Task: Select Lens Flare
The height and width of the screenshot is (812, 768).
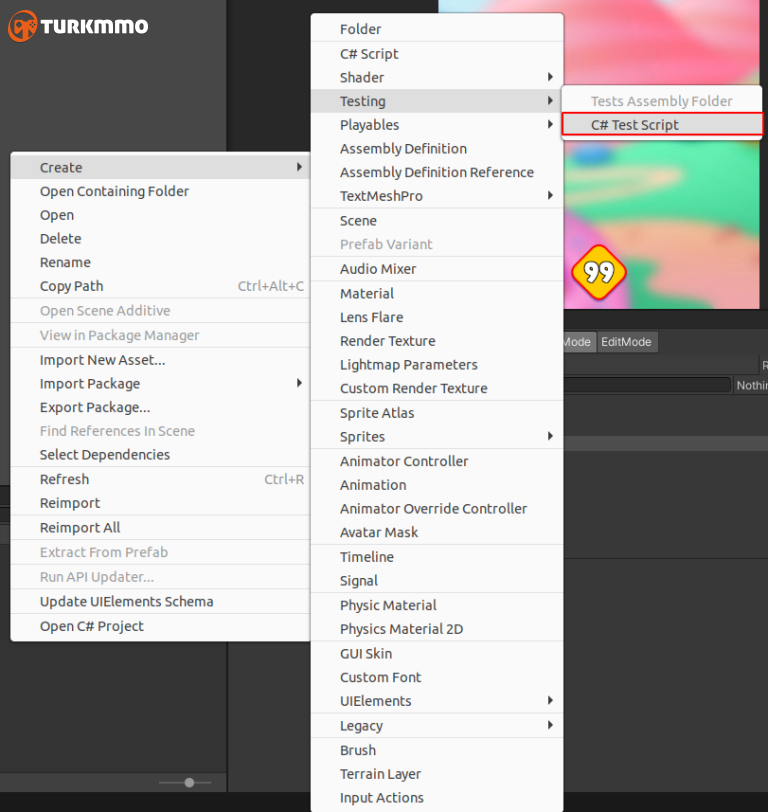Action: (437, 317)
